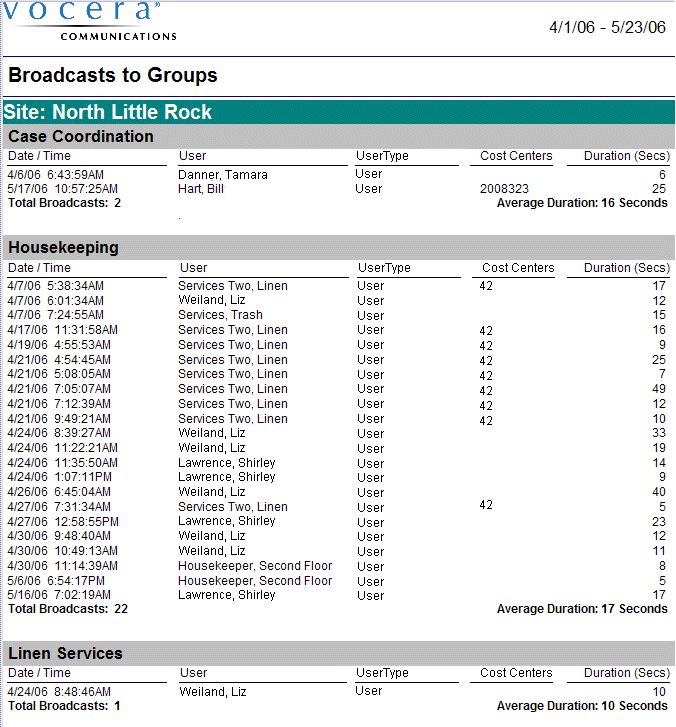
Task: Click User column header under Case Coordination
Action: point(192,156)
